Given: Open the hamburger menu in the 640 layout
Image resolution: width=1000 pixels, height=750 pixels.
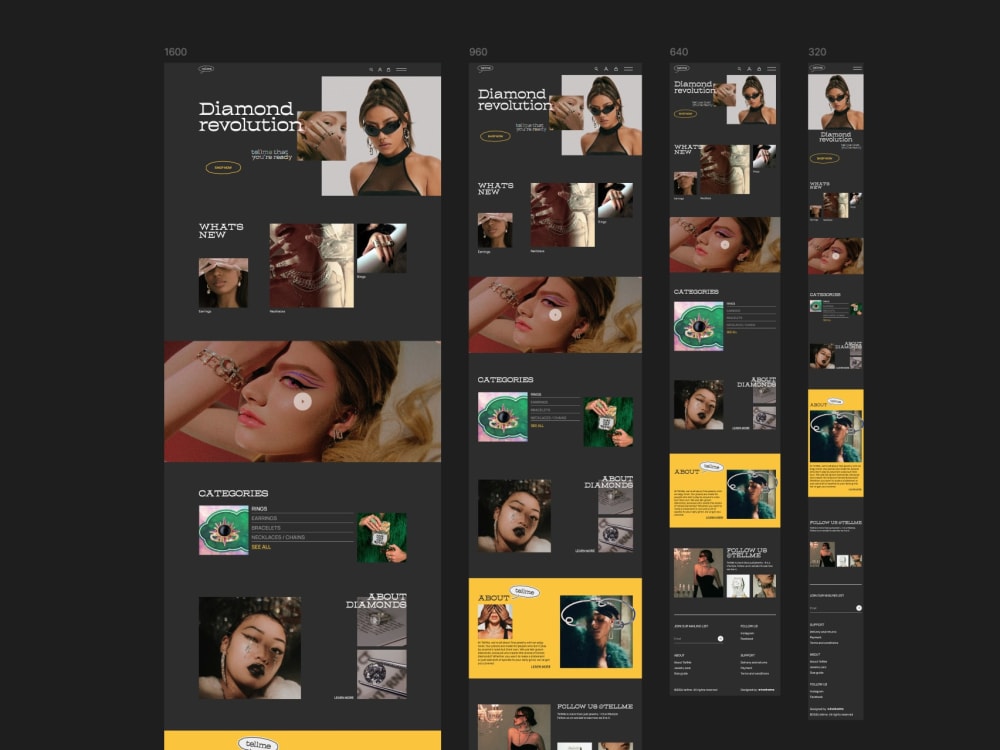Looking at the screenshot, I should tap(772, 69).
